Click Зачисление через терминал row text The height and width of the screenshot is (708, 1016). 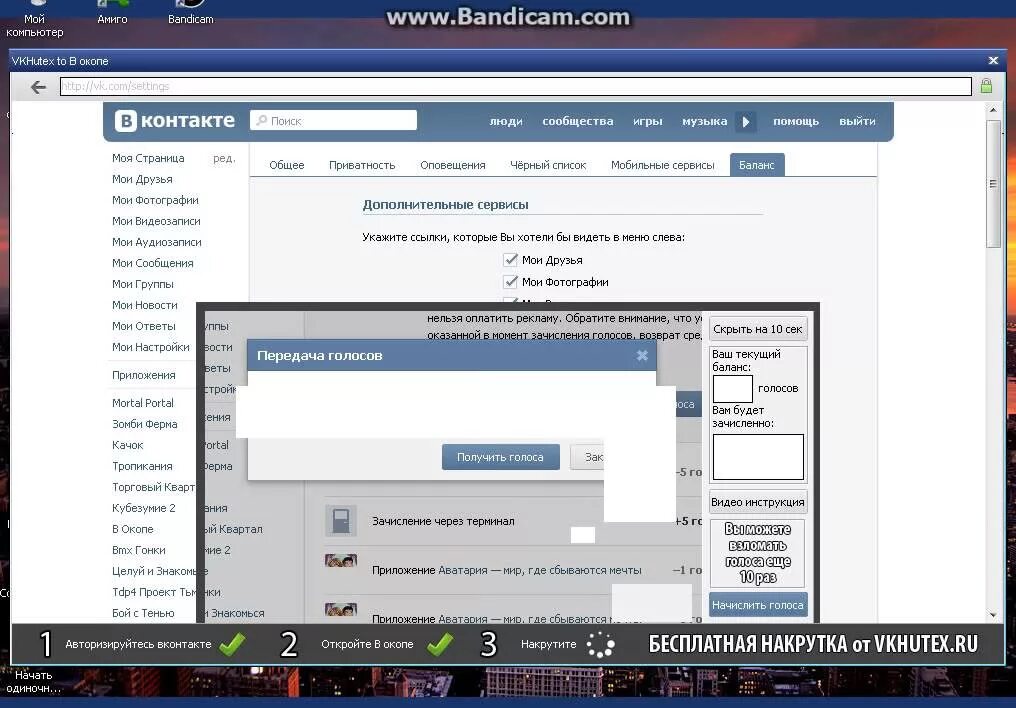[443, 521]
